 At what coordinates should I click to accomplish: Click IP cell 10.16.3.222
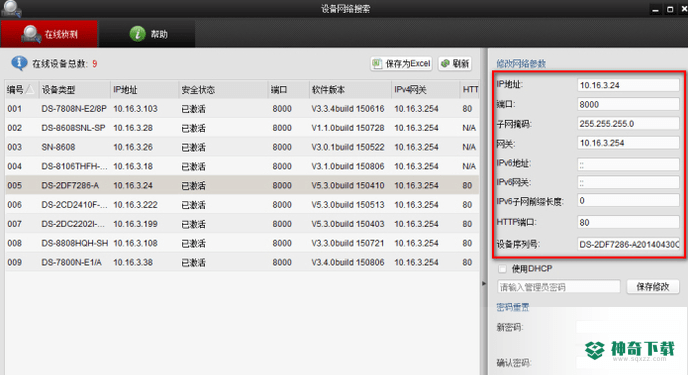[135, 204]
